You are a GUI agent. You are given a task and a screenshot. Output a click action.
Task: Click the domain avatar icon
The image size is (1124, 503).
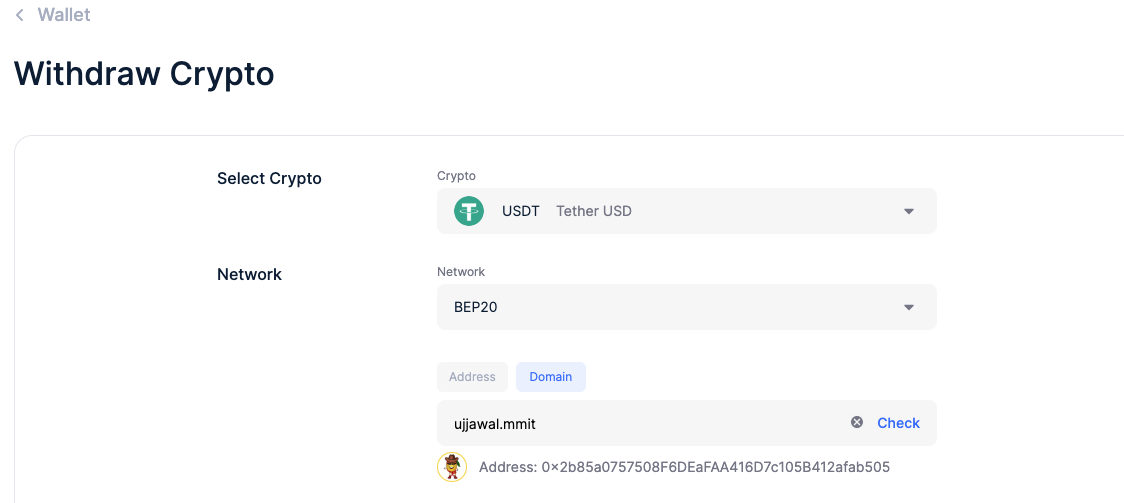452,467
